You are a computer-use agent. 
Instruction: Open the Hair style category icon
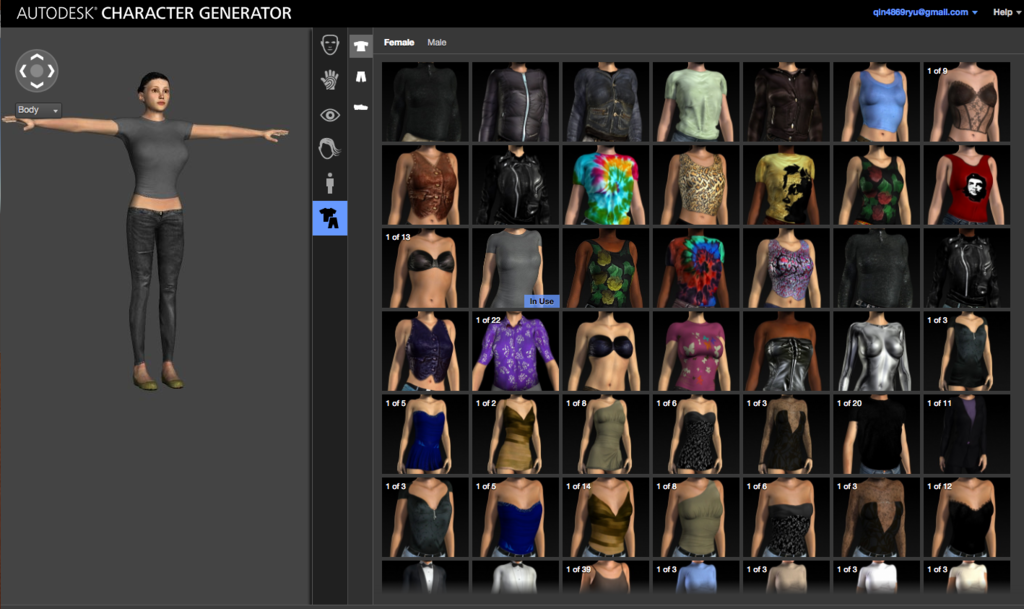pos(330,149)
